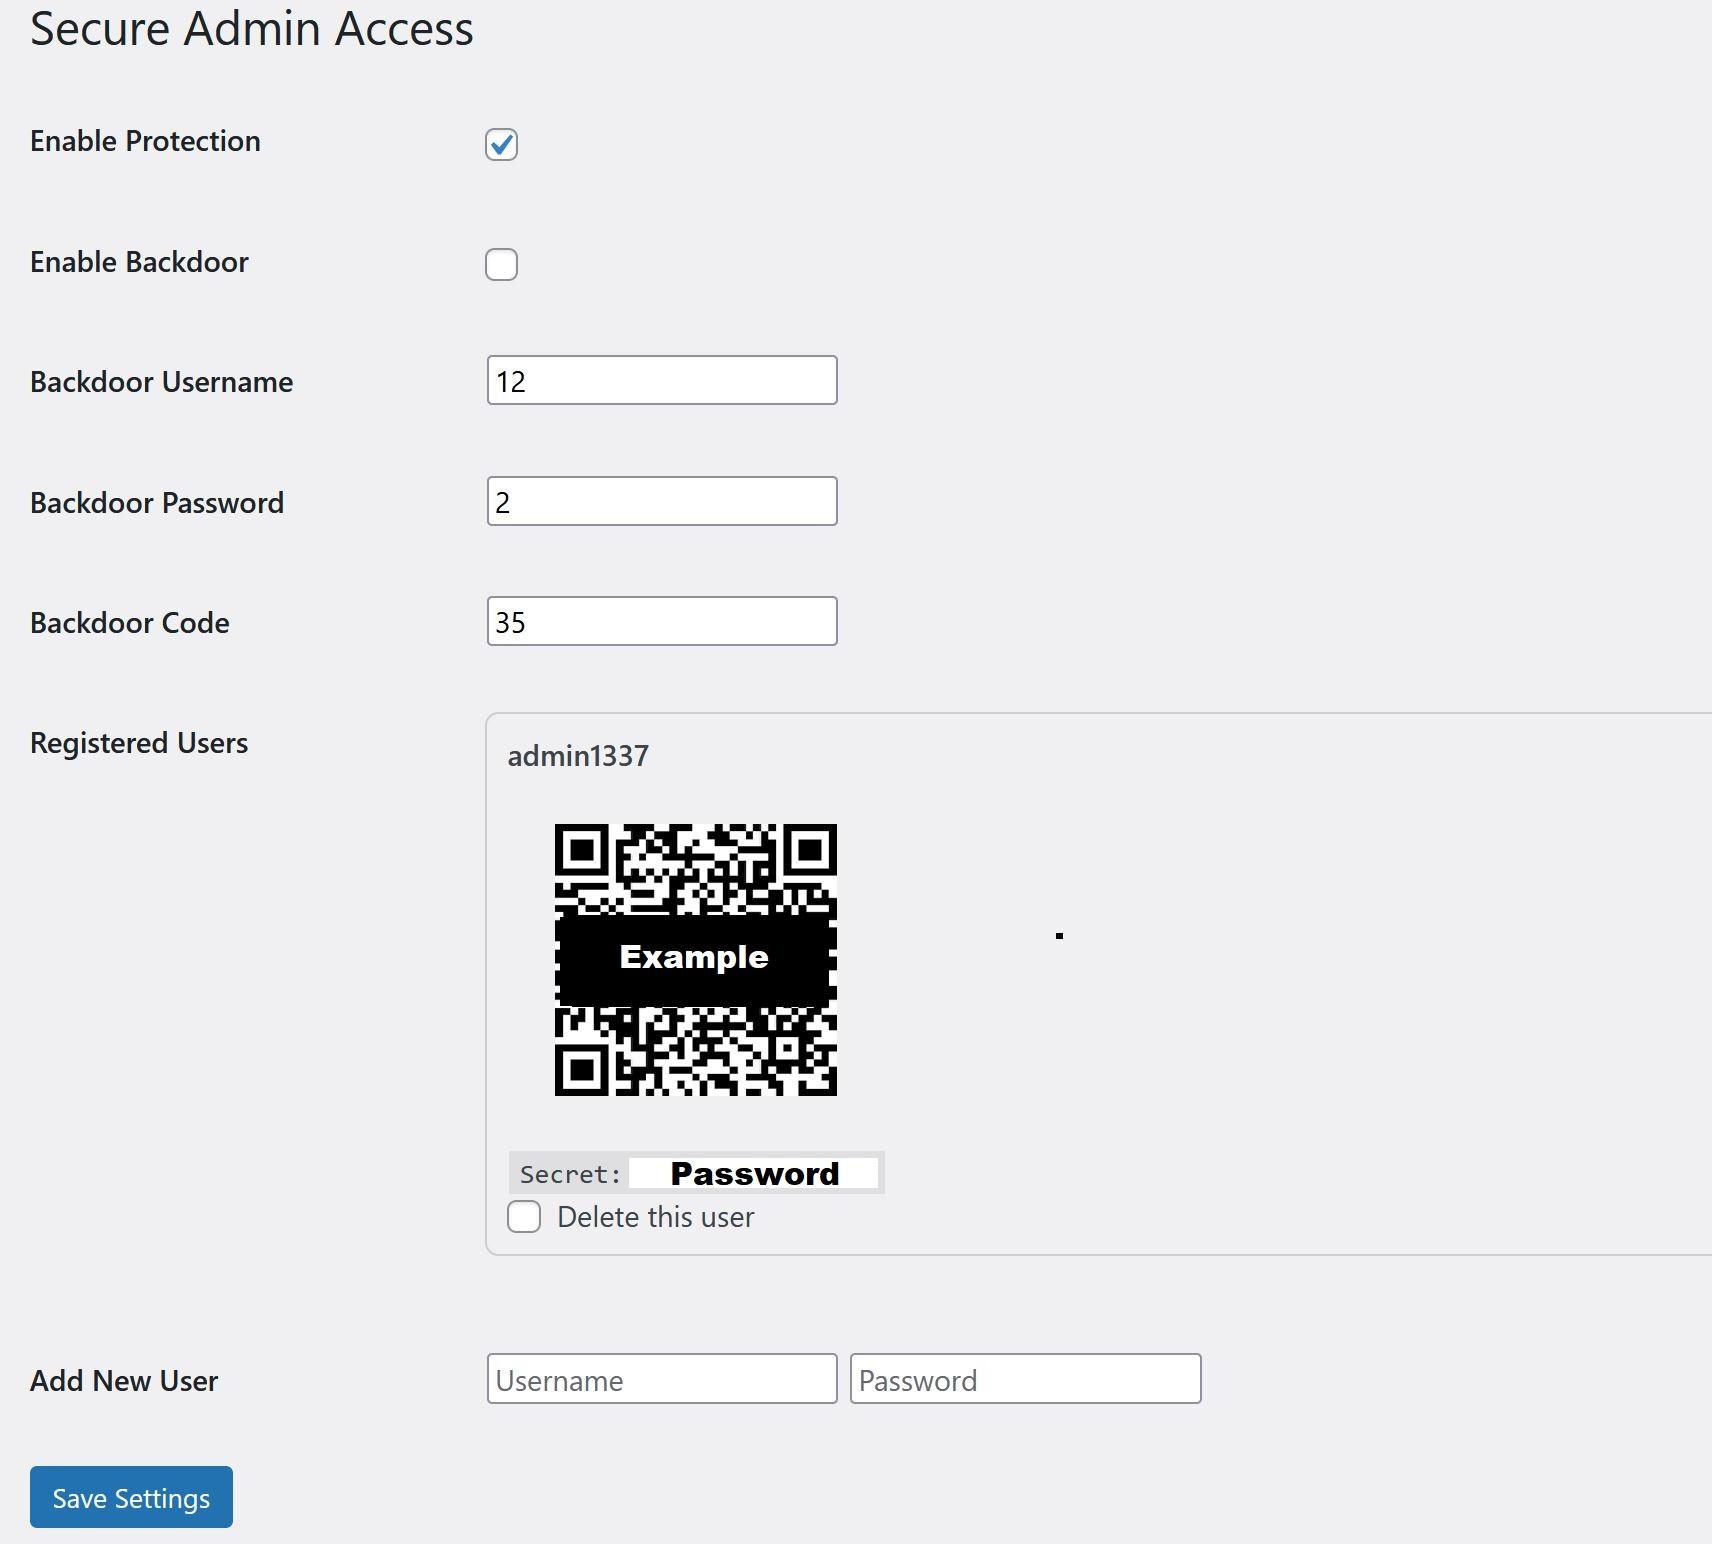Click the Registered Users label
Screen dimensions: 1712x1544
click(x=139, y=743)
